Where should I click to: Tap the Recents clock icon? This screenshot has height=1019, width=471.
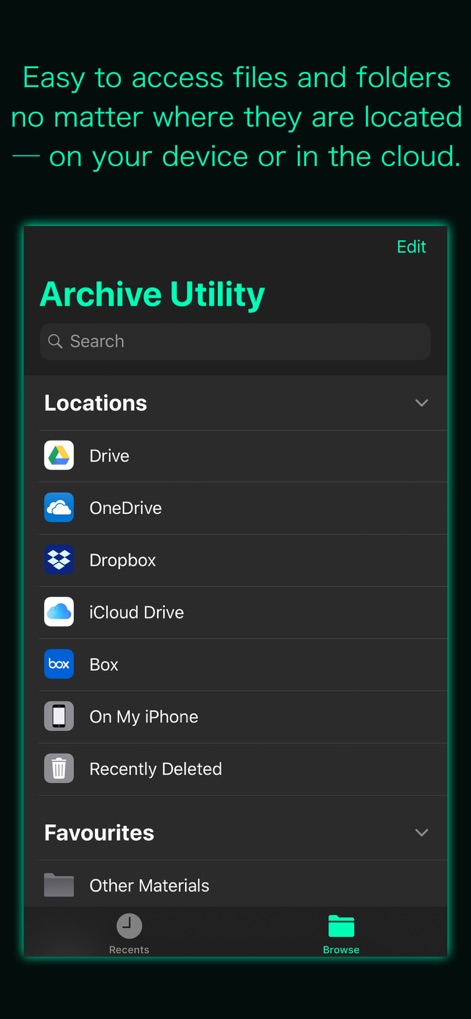(129, 925)
